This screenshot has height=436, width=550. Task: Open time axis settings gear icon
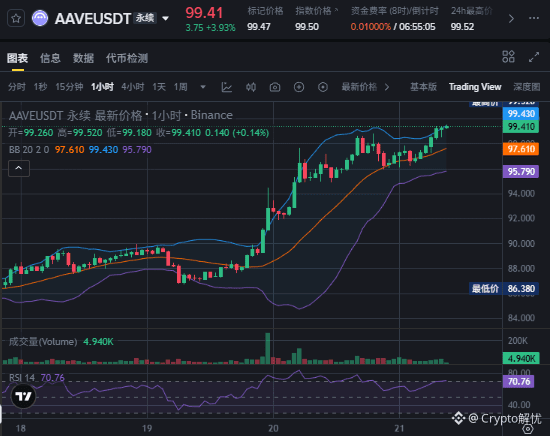[x=528, y=429]
